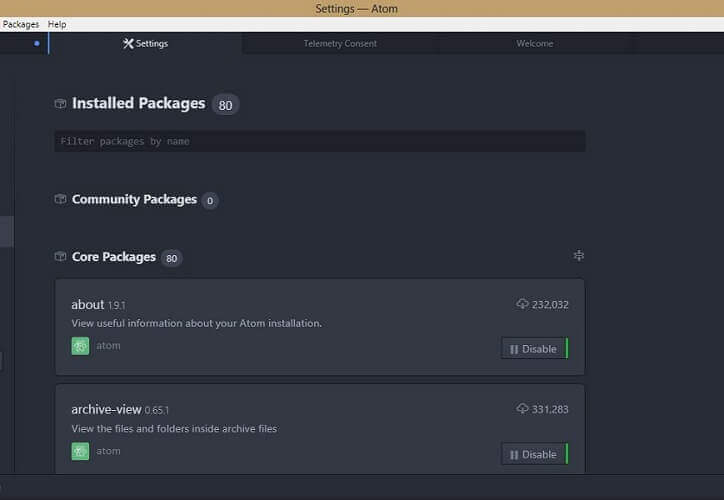Disable the archive-view package
This screenshot has height=500, width=724.
point(535,454)
